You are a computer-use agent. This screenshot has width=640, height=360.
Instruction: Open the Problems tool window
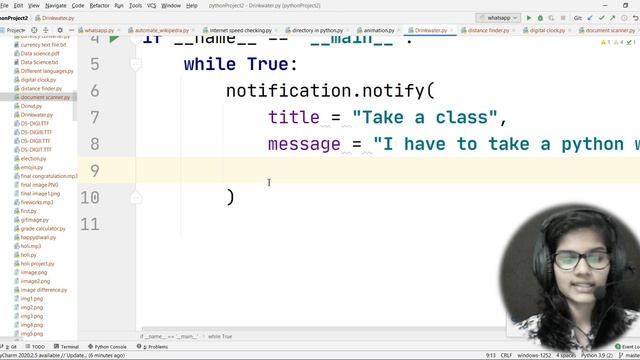click(x=152, y=347)
